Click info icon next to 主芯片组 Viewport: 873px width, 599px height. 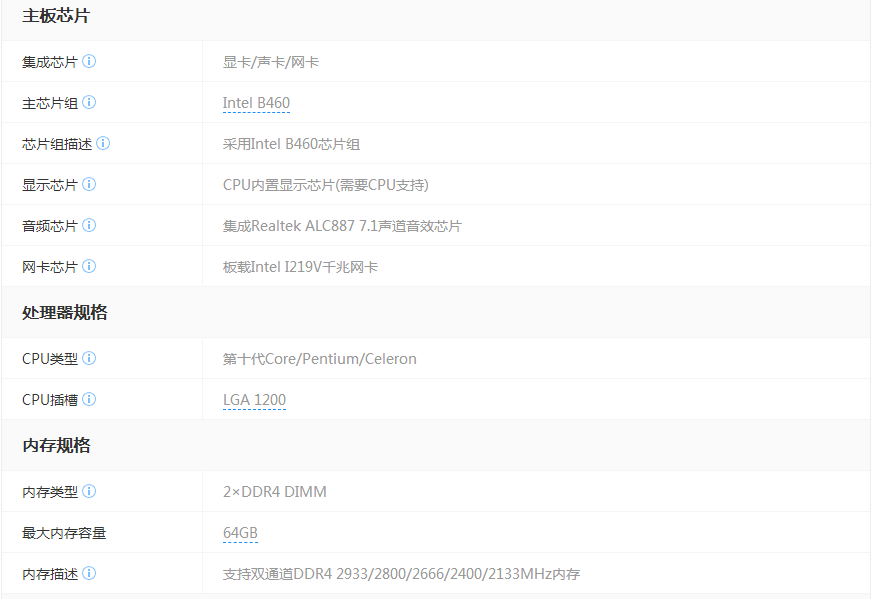coord(89,102)
